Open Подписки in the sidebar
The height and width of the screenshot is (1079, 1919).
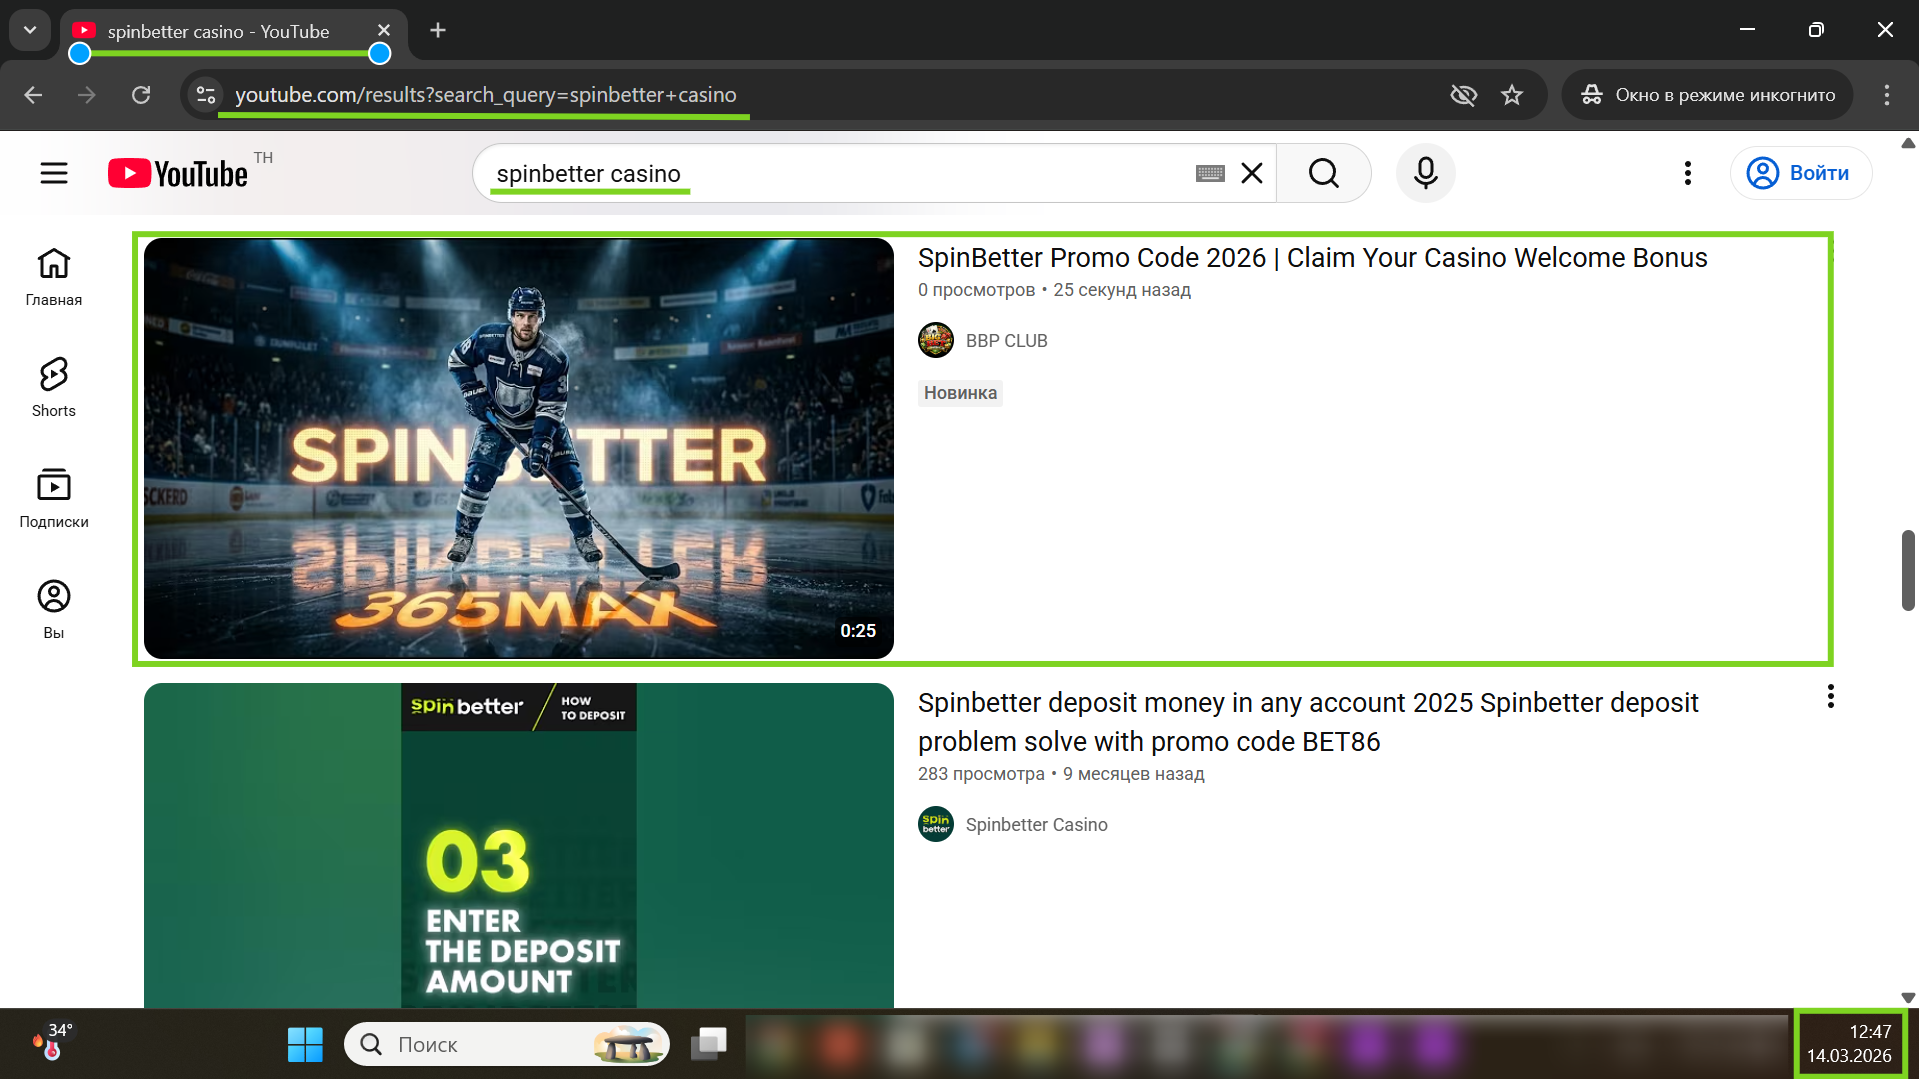(x=54, y=498)
